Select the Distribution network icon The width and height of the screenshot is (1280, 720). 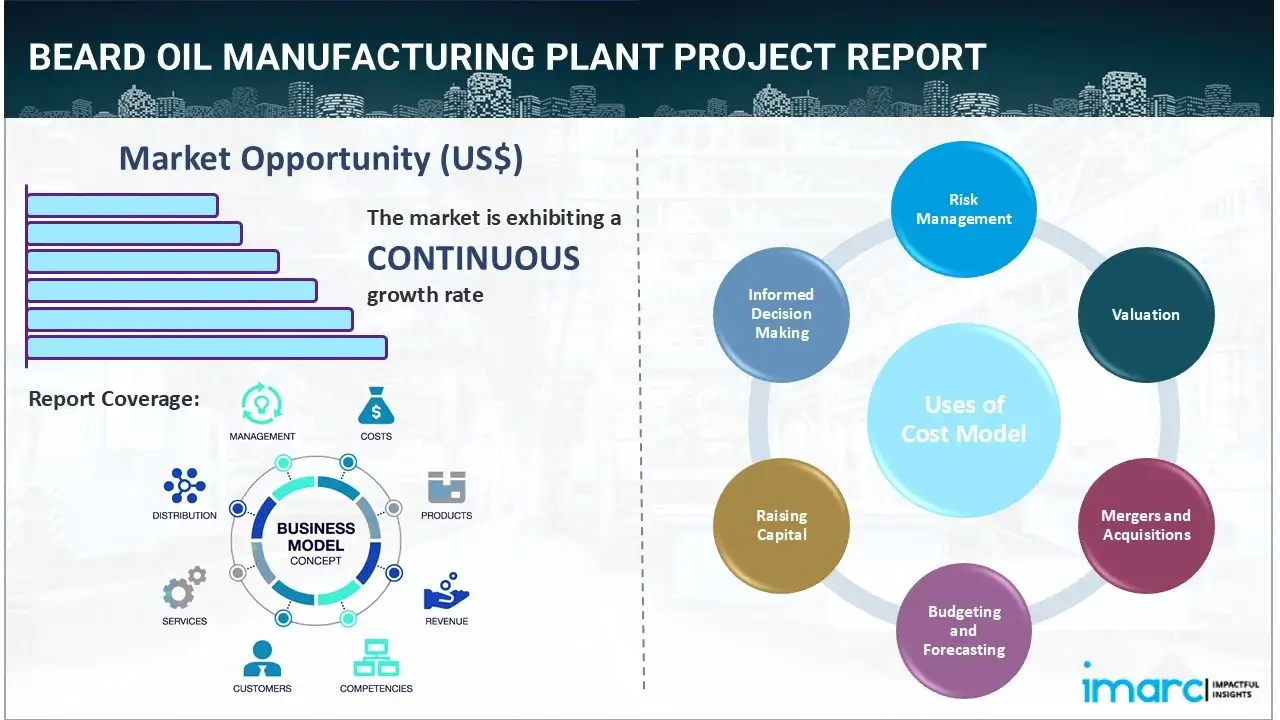point(184,486)
